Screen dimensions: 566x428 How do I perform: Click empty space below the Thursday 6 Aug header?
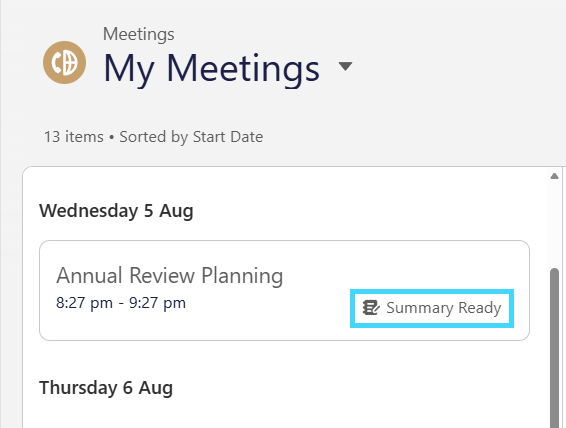(x=284, y=415)
